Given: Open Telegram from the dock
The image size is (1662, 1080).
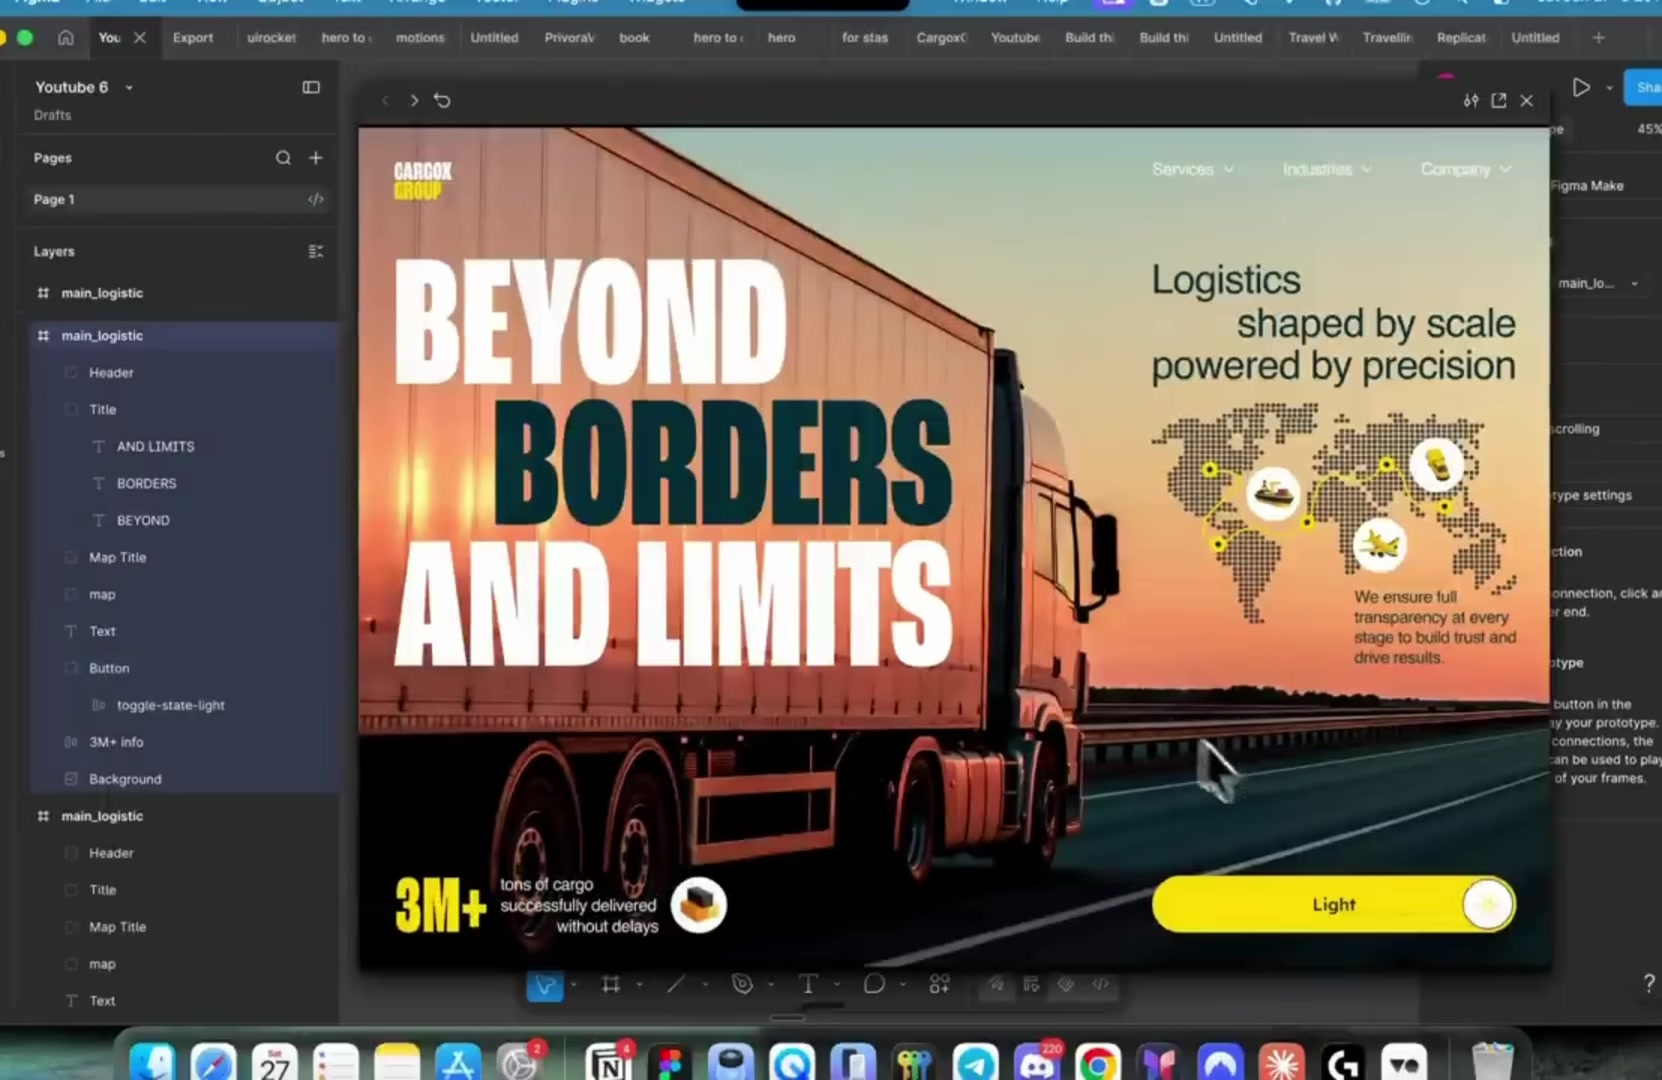Looking at the screenshot, I should (x=976, y=1064).
